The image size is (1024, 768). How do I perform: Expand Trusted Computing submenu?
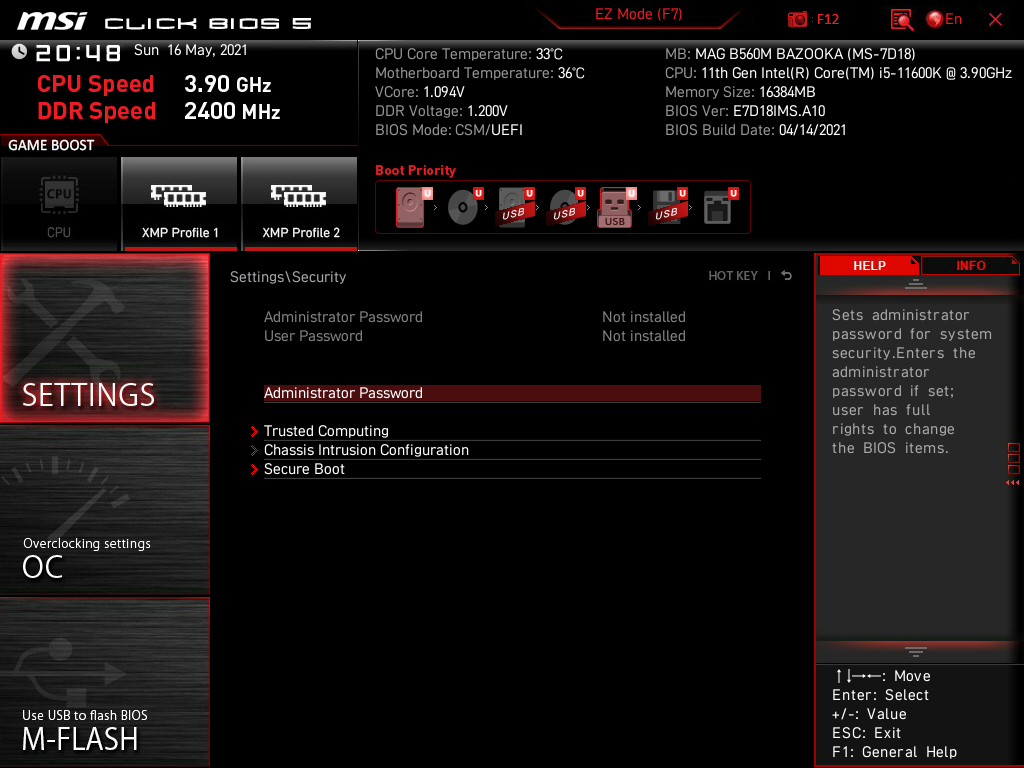[512, 431]
